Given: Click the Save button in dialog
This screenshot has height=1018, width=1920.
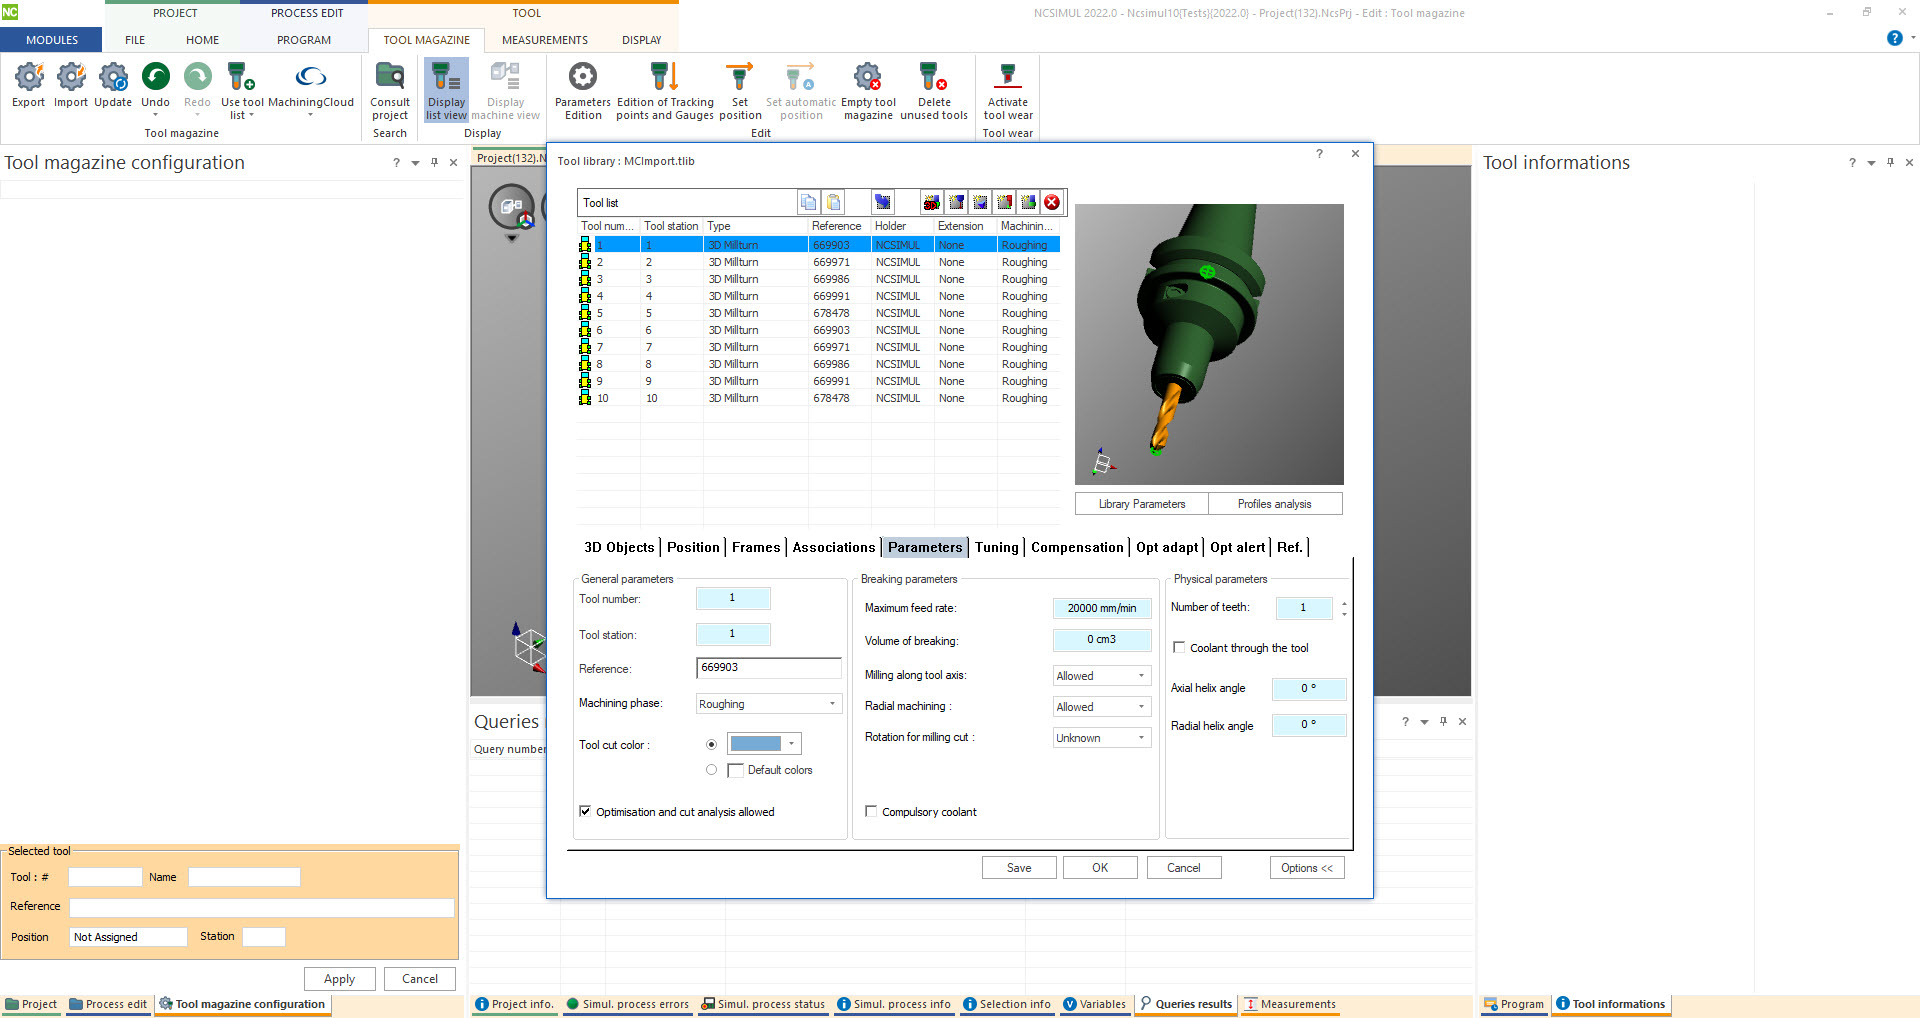Looking at the screenshot, I should click(1018, 868).
